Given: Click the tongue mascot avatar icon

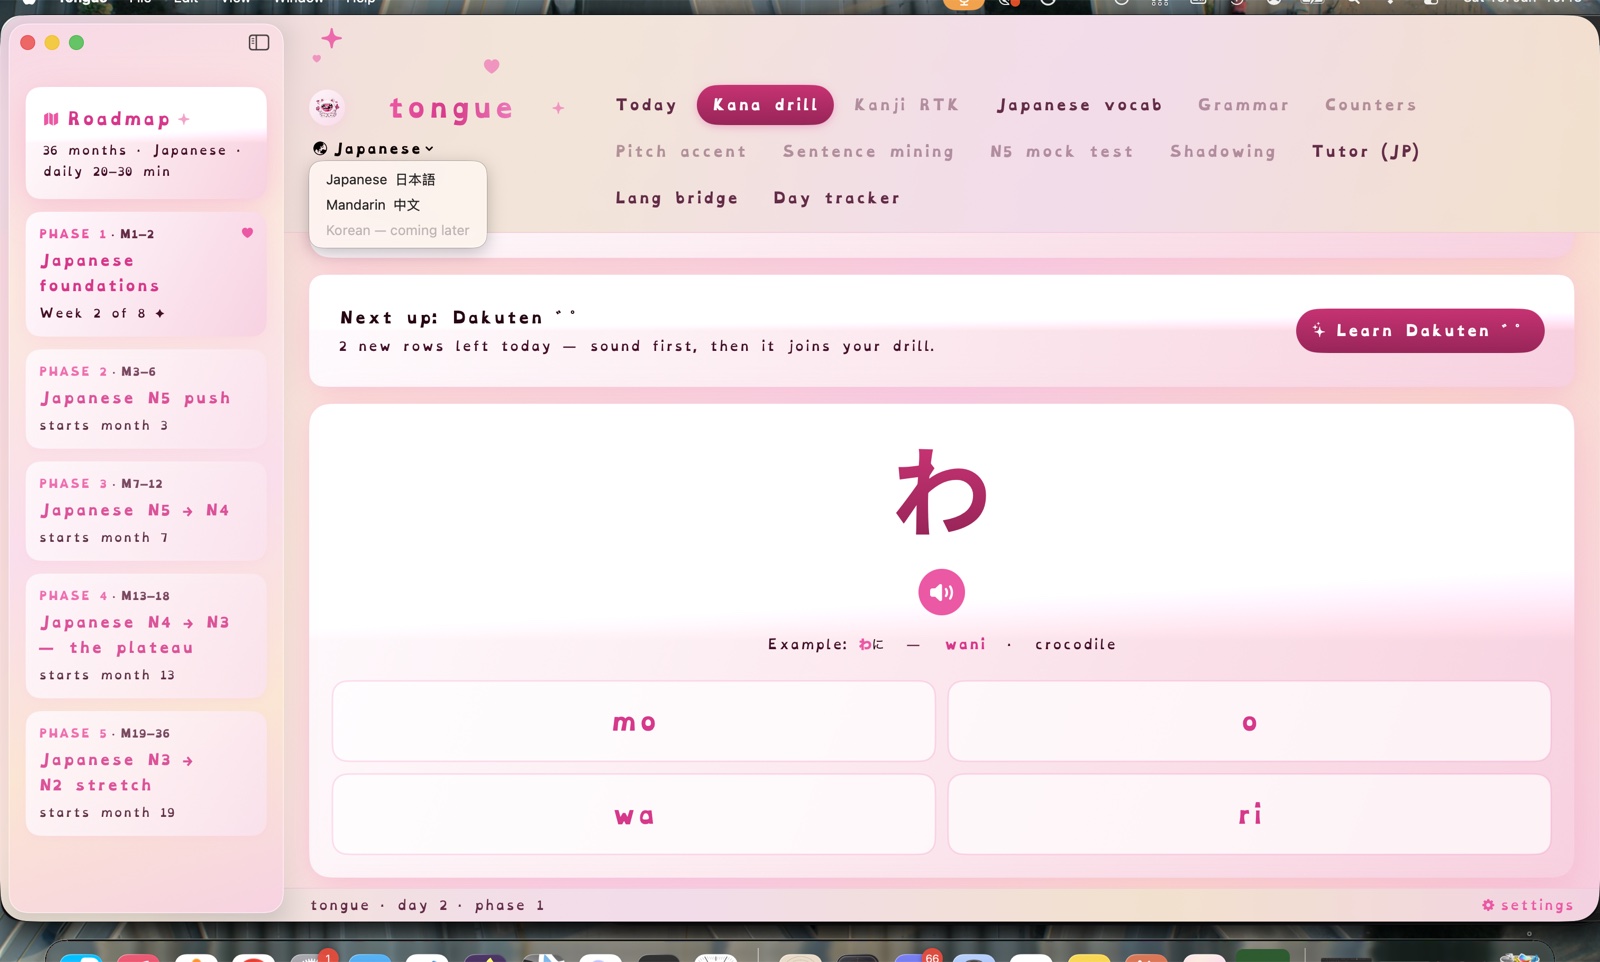Looking at the screenshot, I should click(x=327, y=107).
